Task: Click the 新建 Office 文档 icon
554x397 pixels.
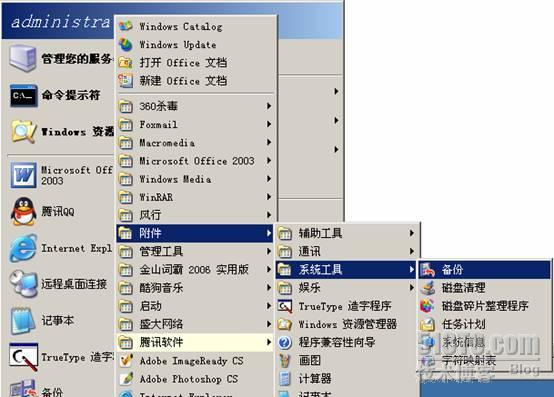Action: click(125, 81)
